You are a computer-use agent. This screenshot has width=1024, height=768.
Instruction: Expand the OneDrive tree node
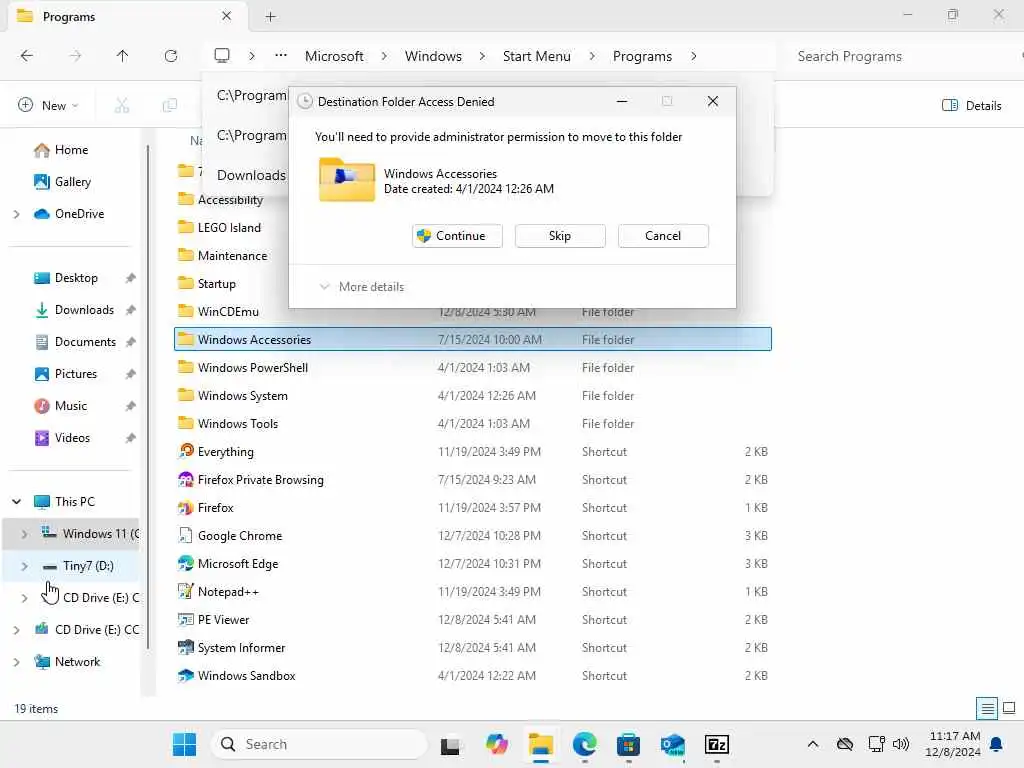pos(16,214)
